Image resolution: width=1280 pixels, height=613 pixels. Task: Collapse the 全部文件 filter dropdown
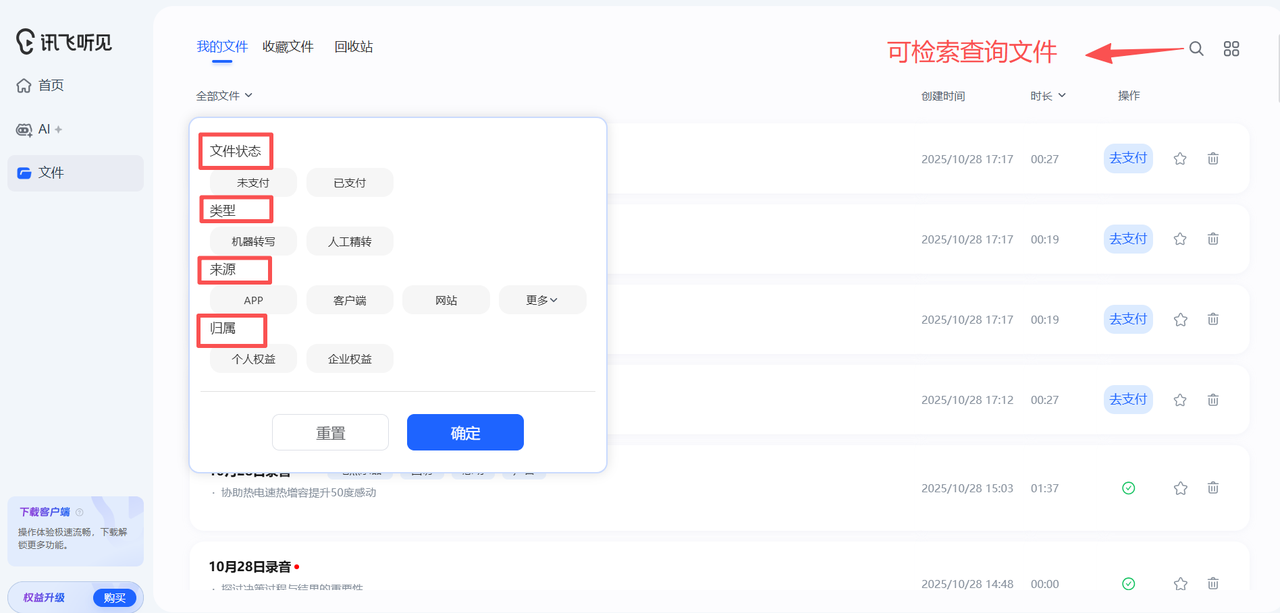tap(224, 96)
